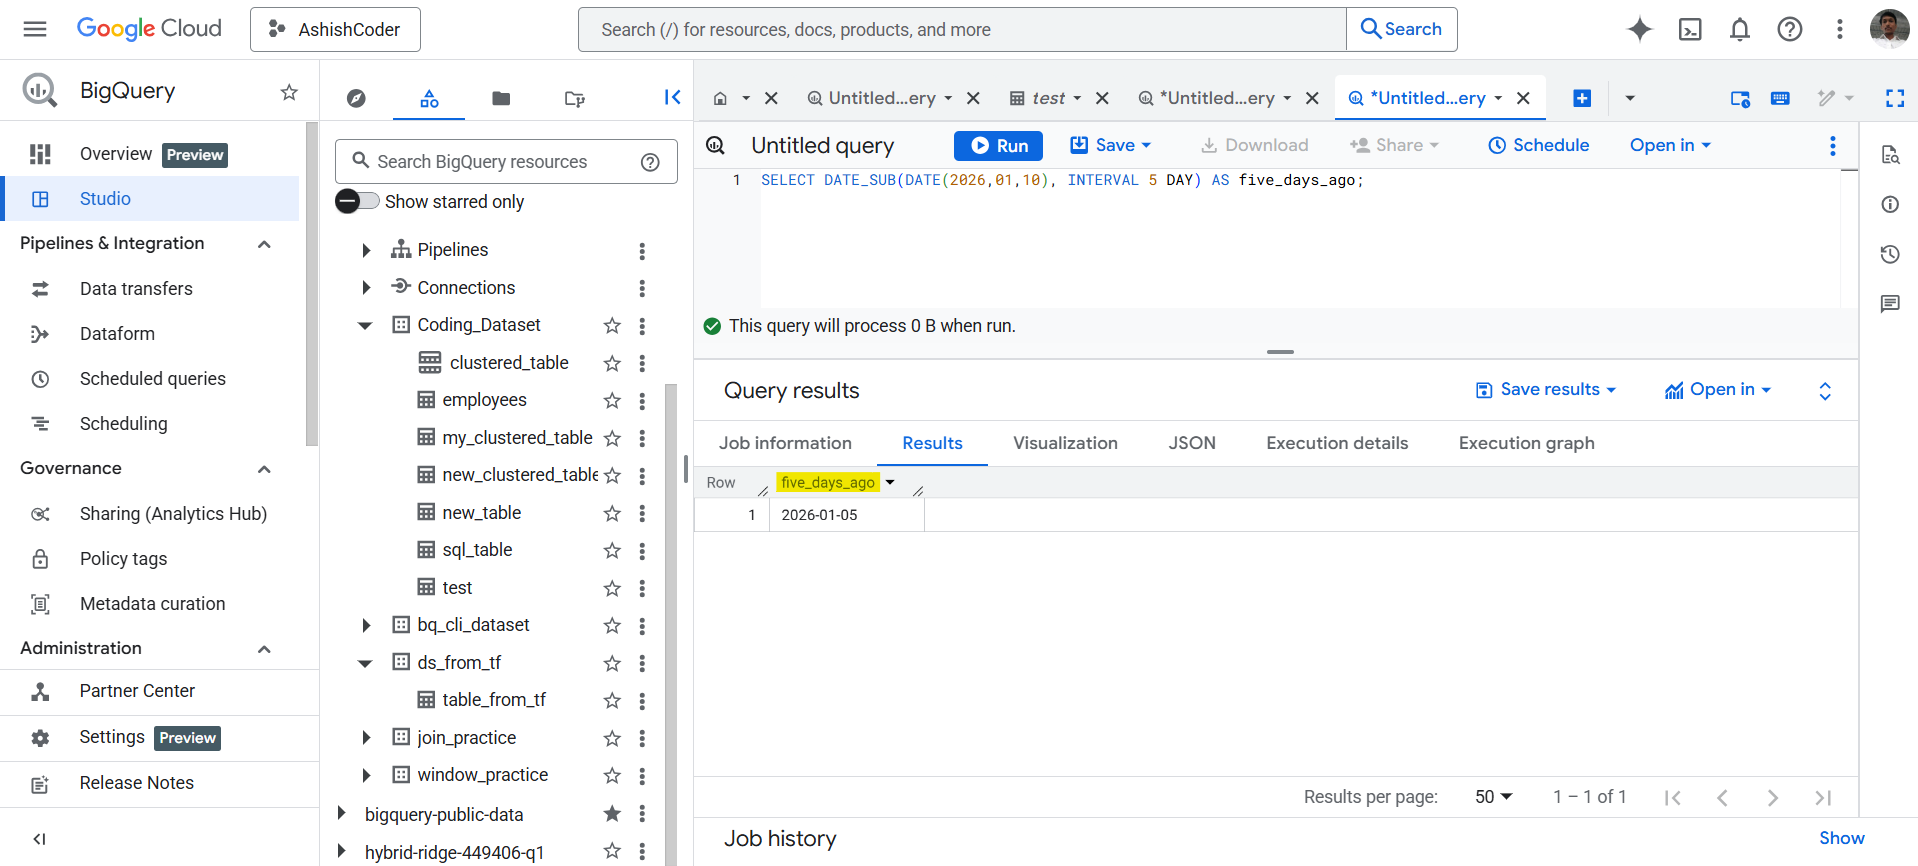The height and width of the screenshot is (866, 1918).
Task: Open more actions for employees table
Action: [642, 401]
